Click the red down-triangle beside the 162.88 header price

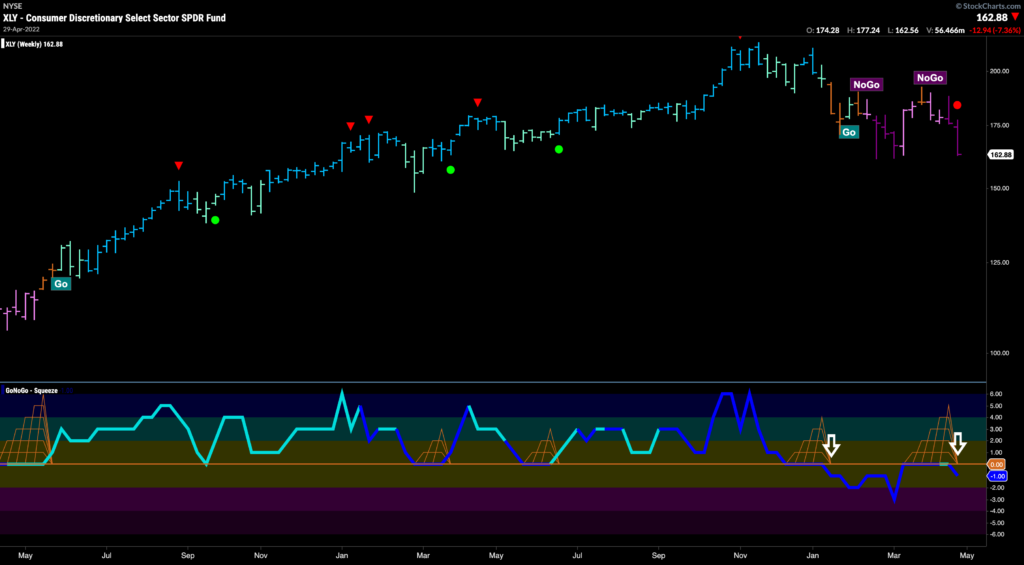(x=1015, y=18)
